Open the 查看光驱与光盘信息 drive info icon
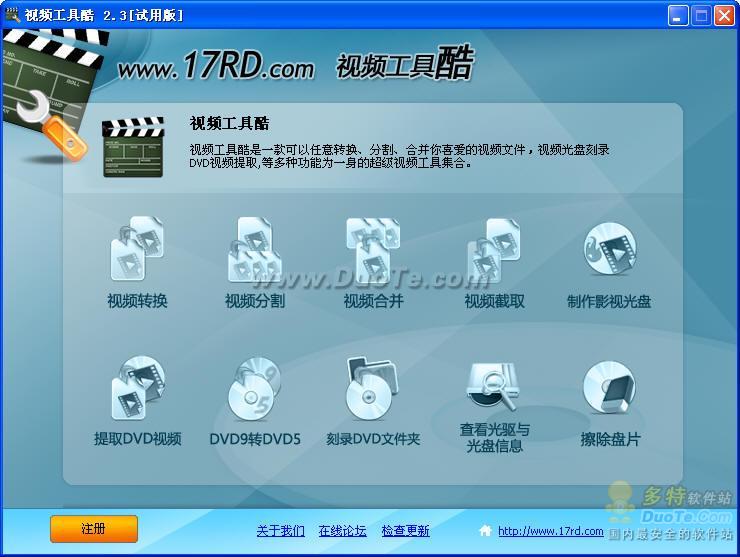 tap(493, 386)
